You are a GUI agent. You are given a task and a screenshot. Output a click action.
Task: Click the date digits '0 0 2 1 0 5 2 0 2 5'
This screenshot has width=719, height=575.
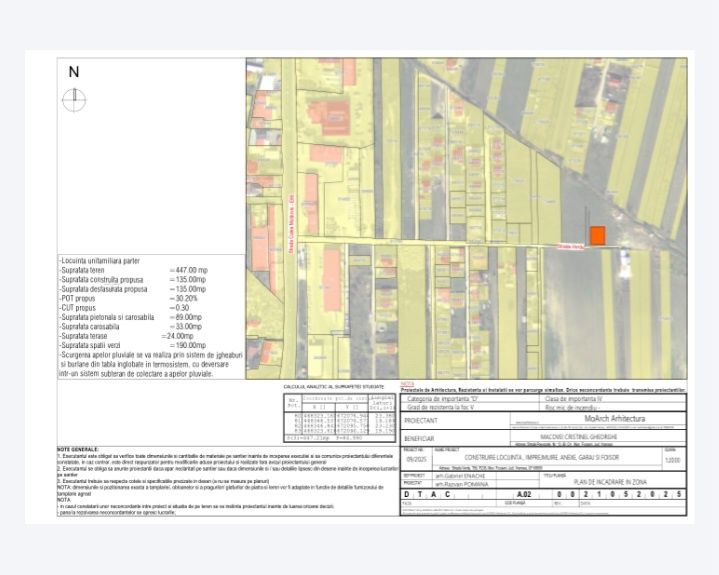coord(620,495)
